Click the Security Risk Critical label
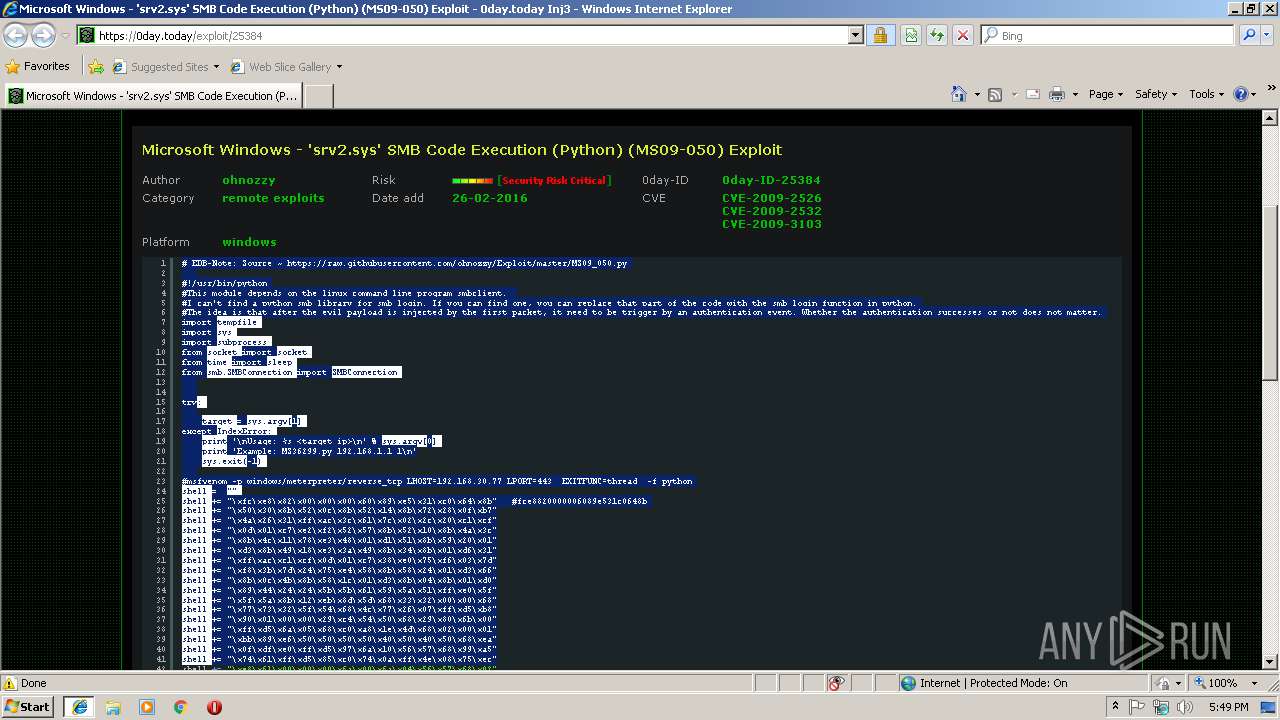The image size is (1280, 720). point(554,181)
